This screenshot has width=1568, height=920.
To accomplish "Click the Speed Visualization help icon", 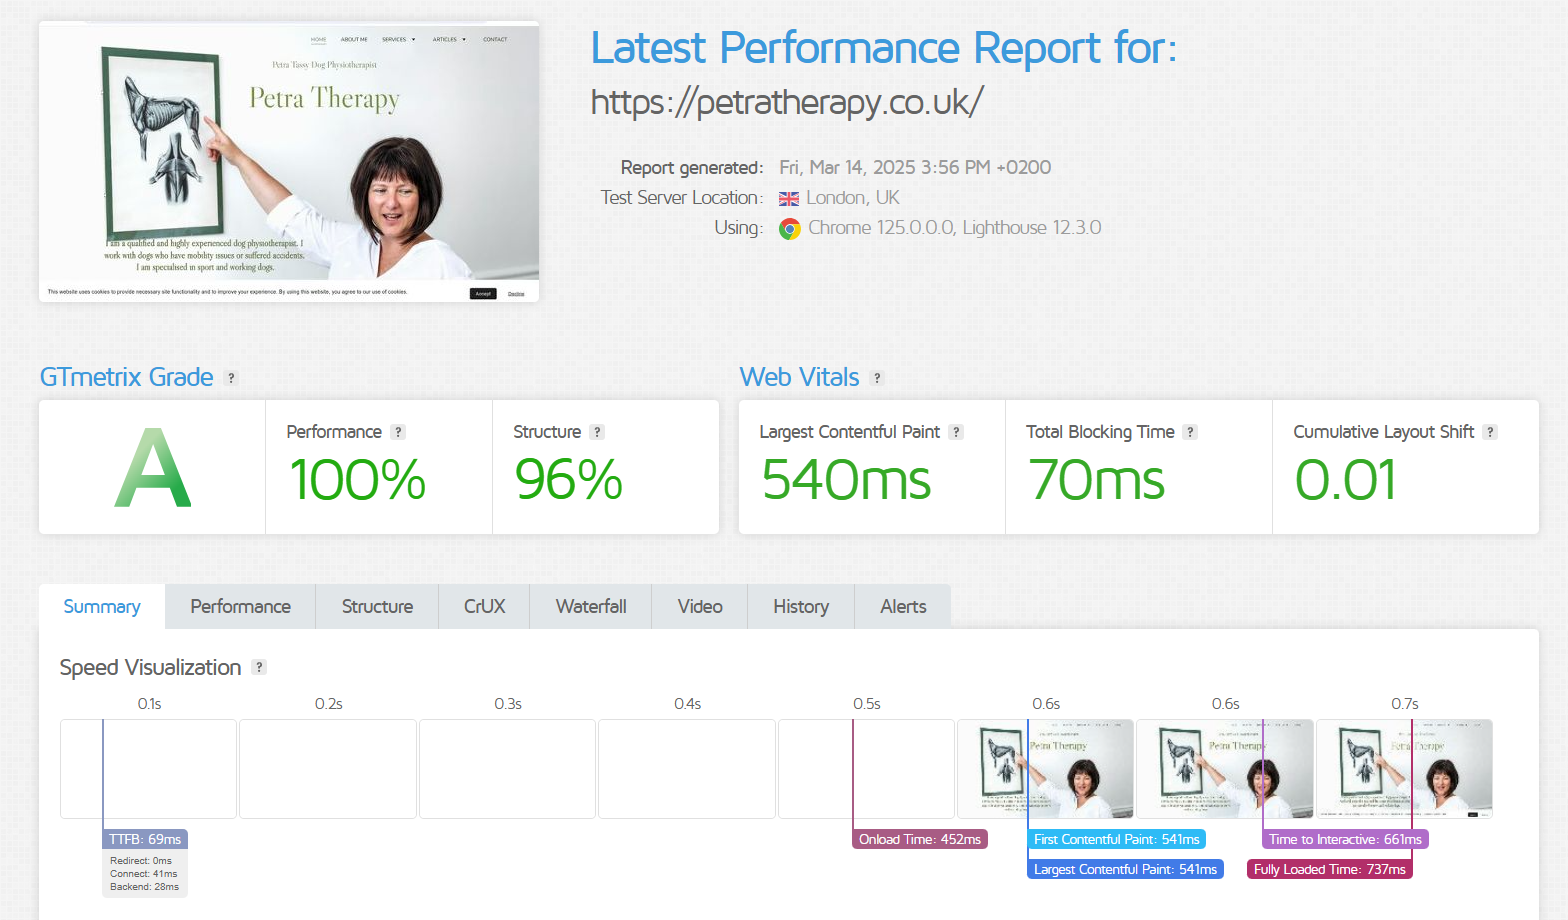I will (259, 667).
